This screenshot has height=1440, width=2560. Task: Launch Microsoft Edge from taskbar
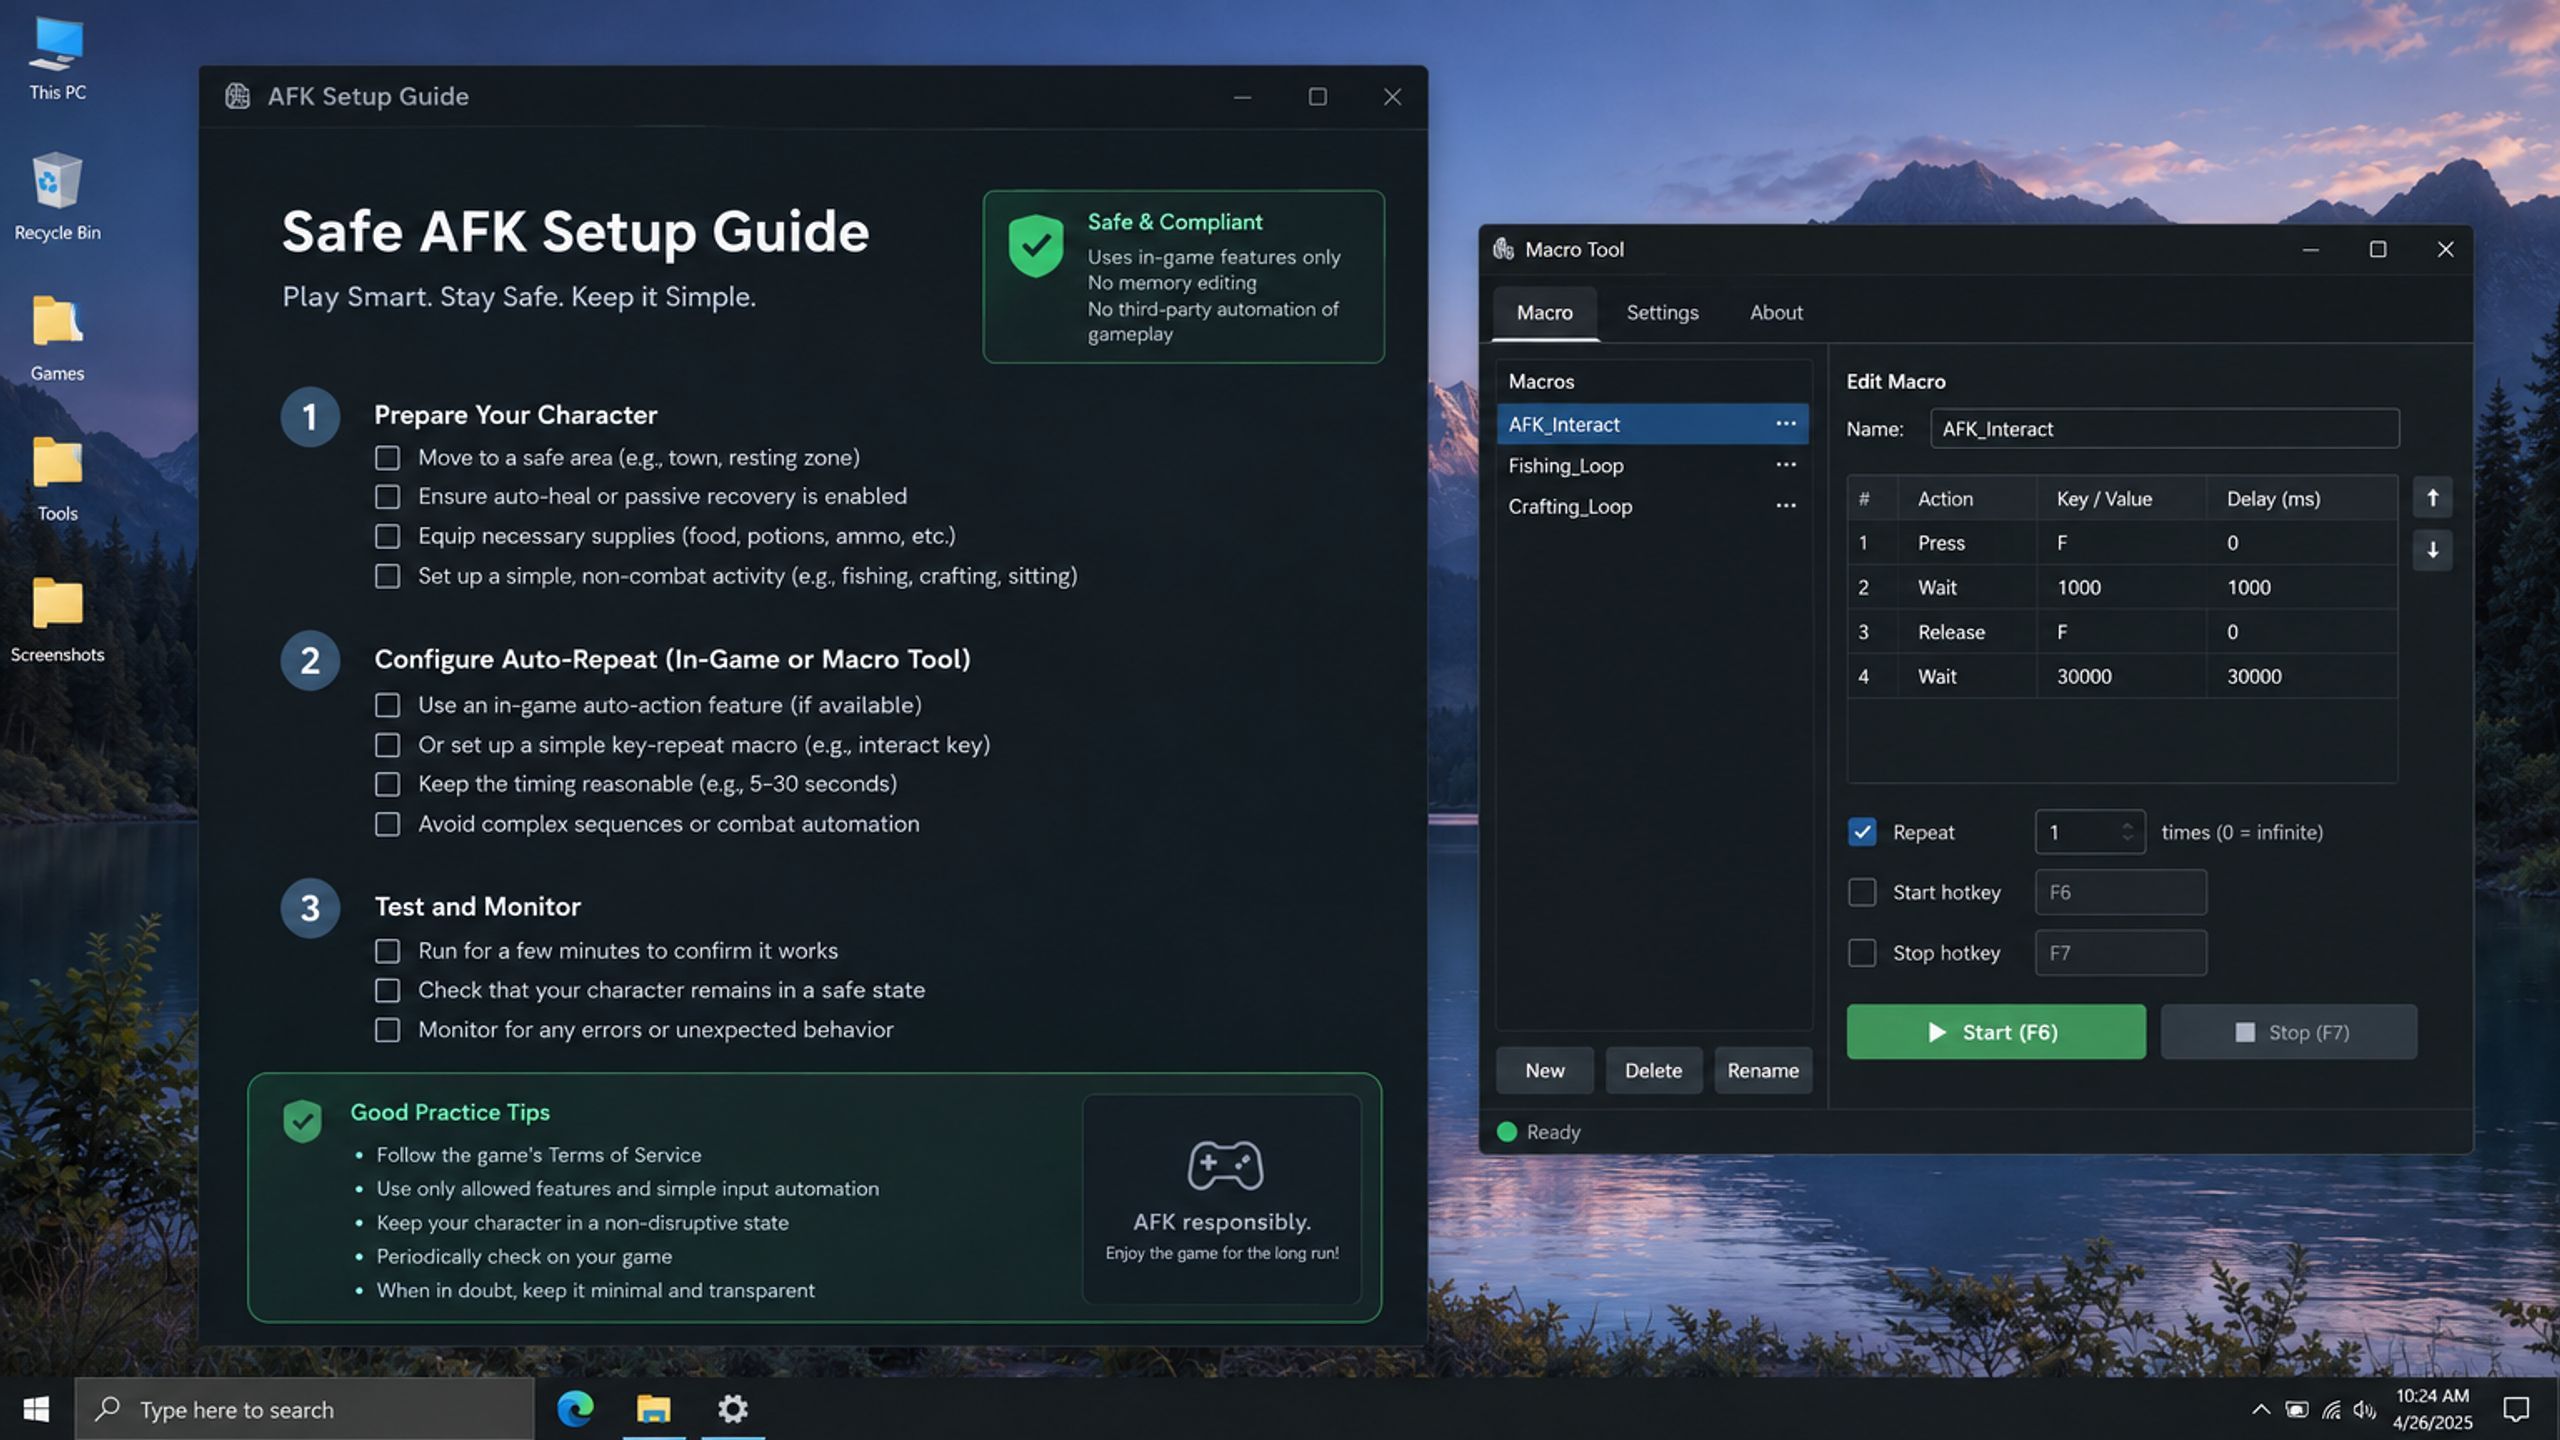tap(575, 1409)
